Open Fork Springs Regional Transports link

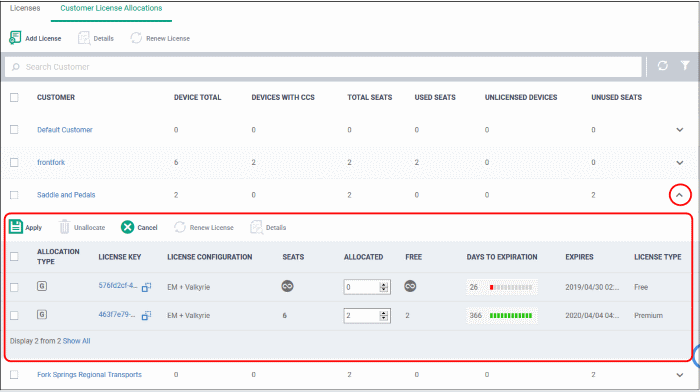89,375
